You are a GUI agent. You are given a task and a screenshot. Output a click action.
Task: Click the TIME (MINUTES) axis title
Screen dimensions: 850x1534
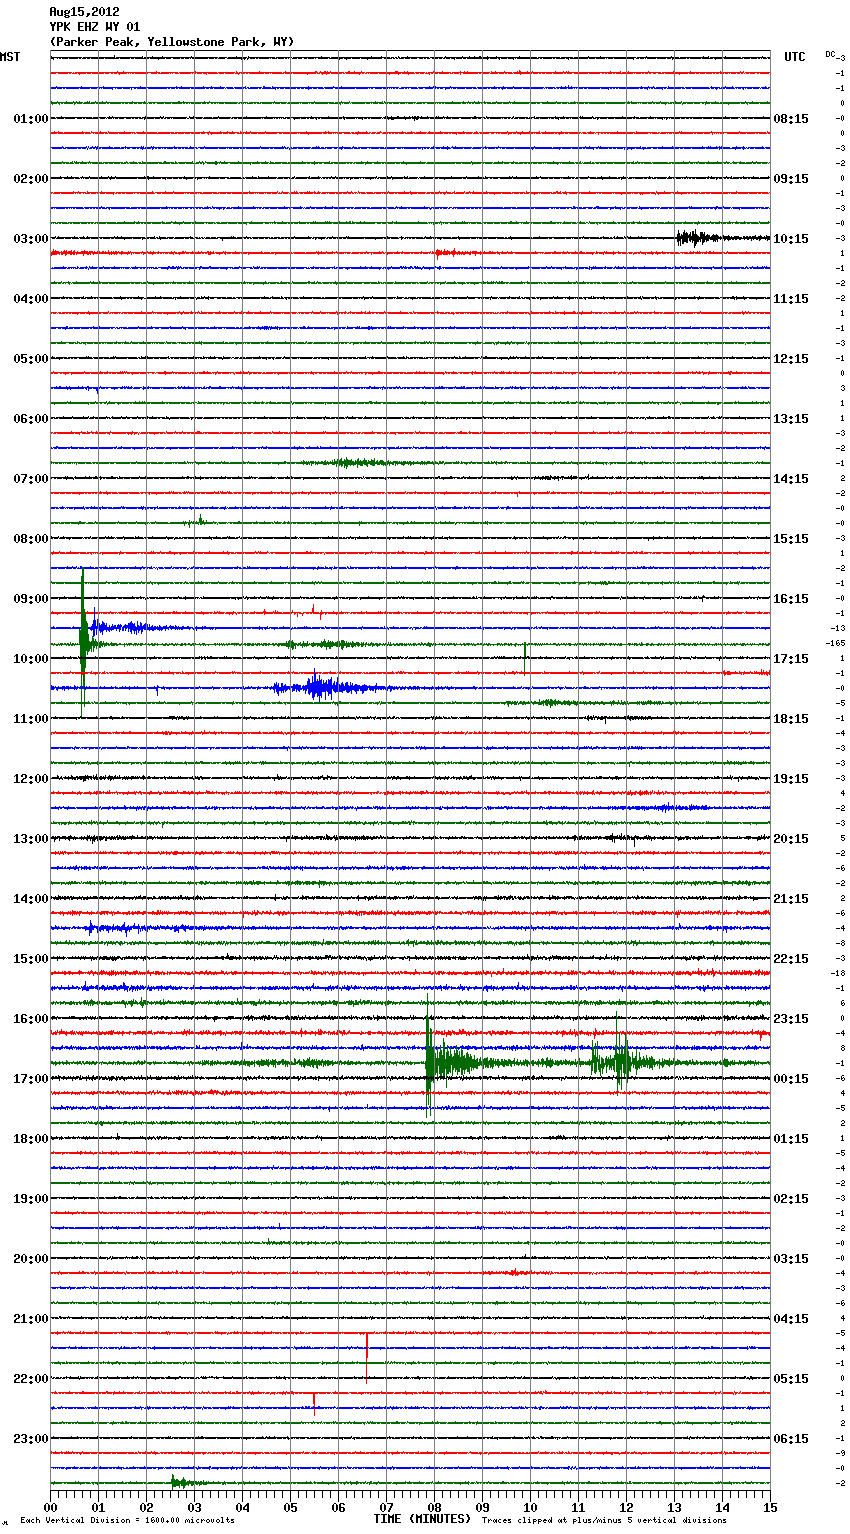[422, 1519]
